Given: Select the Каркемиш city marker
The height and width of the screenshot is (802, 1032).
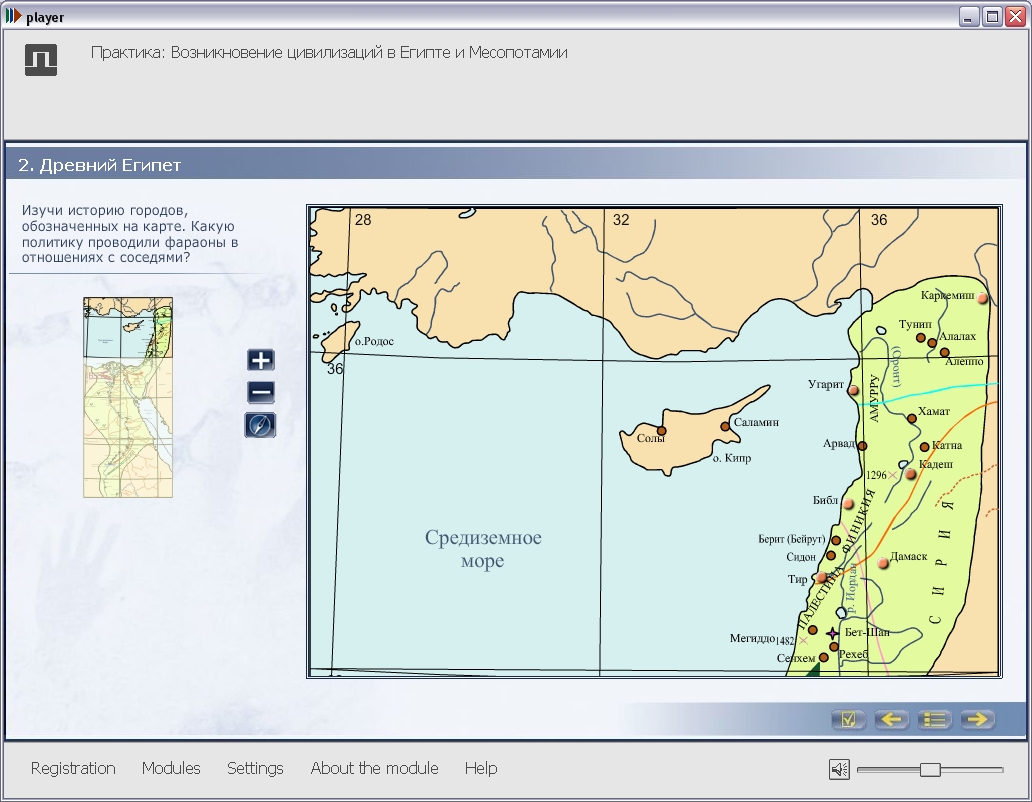Looking at the screenshot, I should 983,298.
